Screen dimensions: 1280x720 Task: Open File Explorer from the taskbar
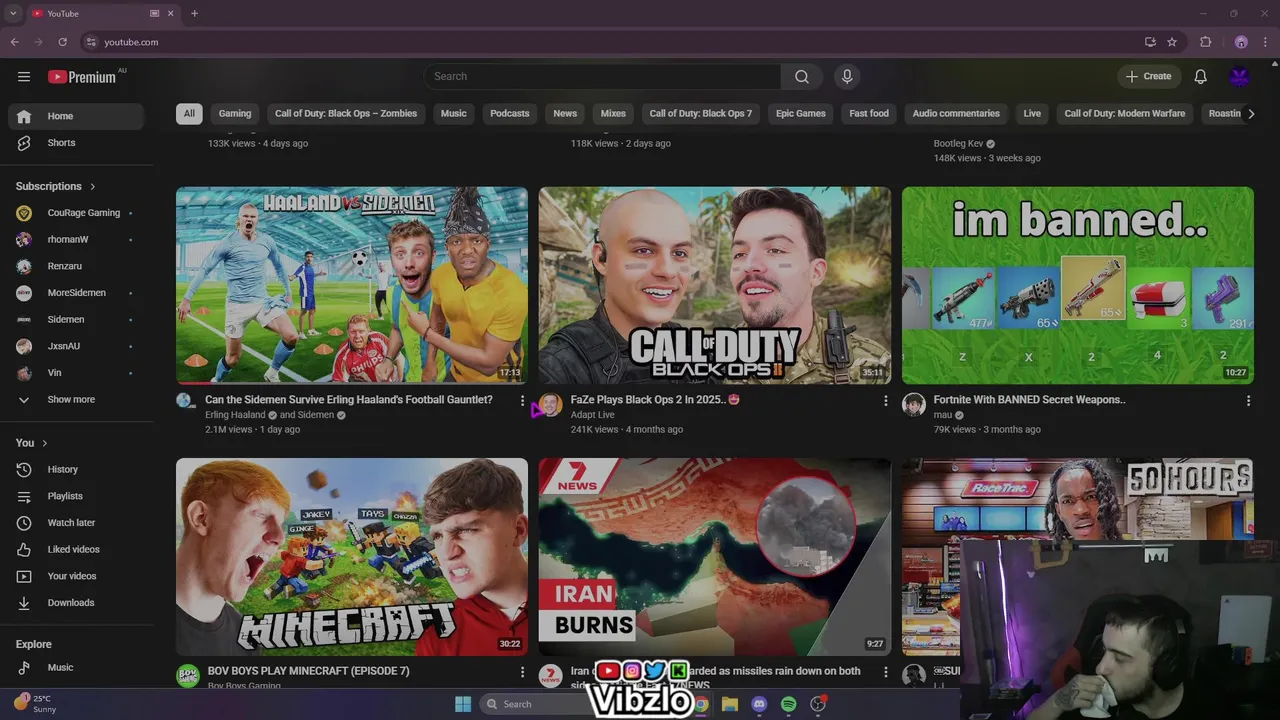[730, 704]
